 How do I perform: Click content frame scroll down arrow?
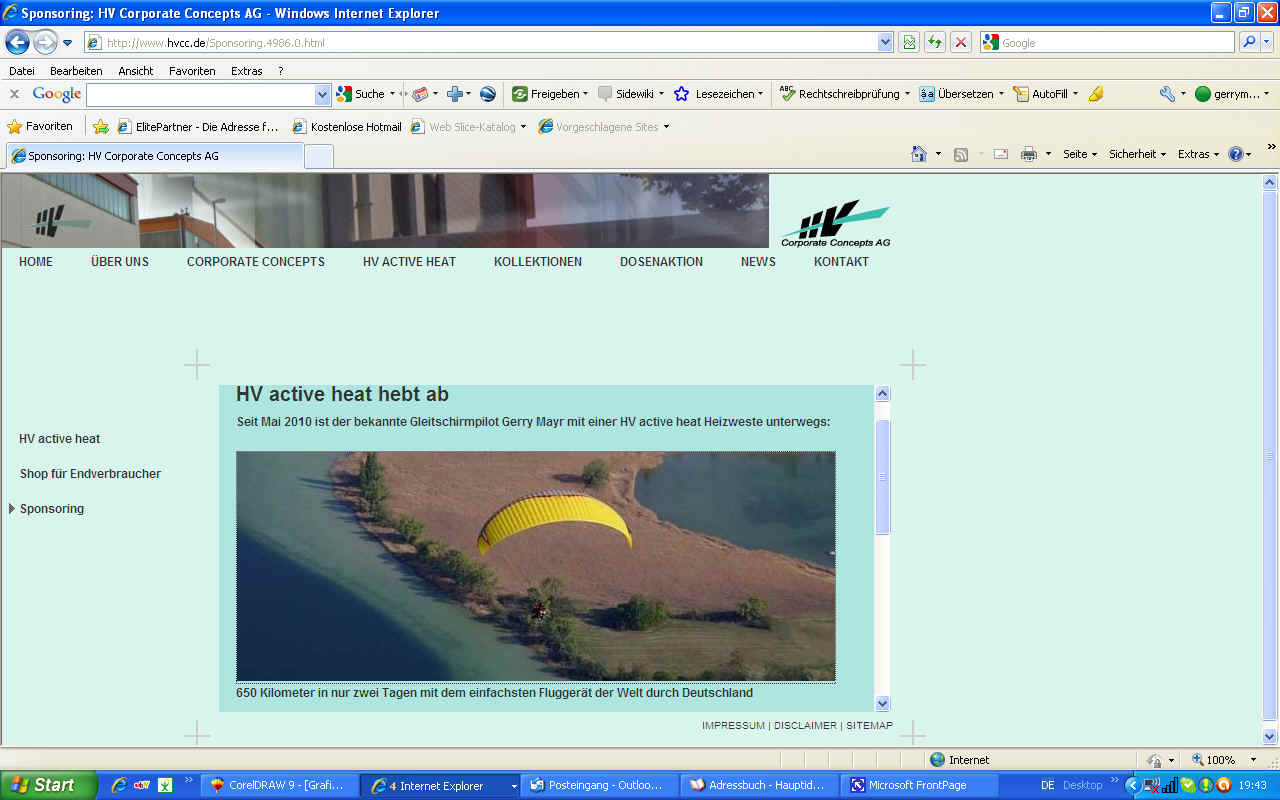click(x=882, y=703)
